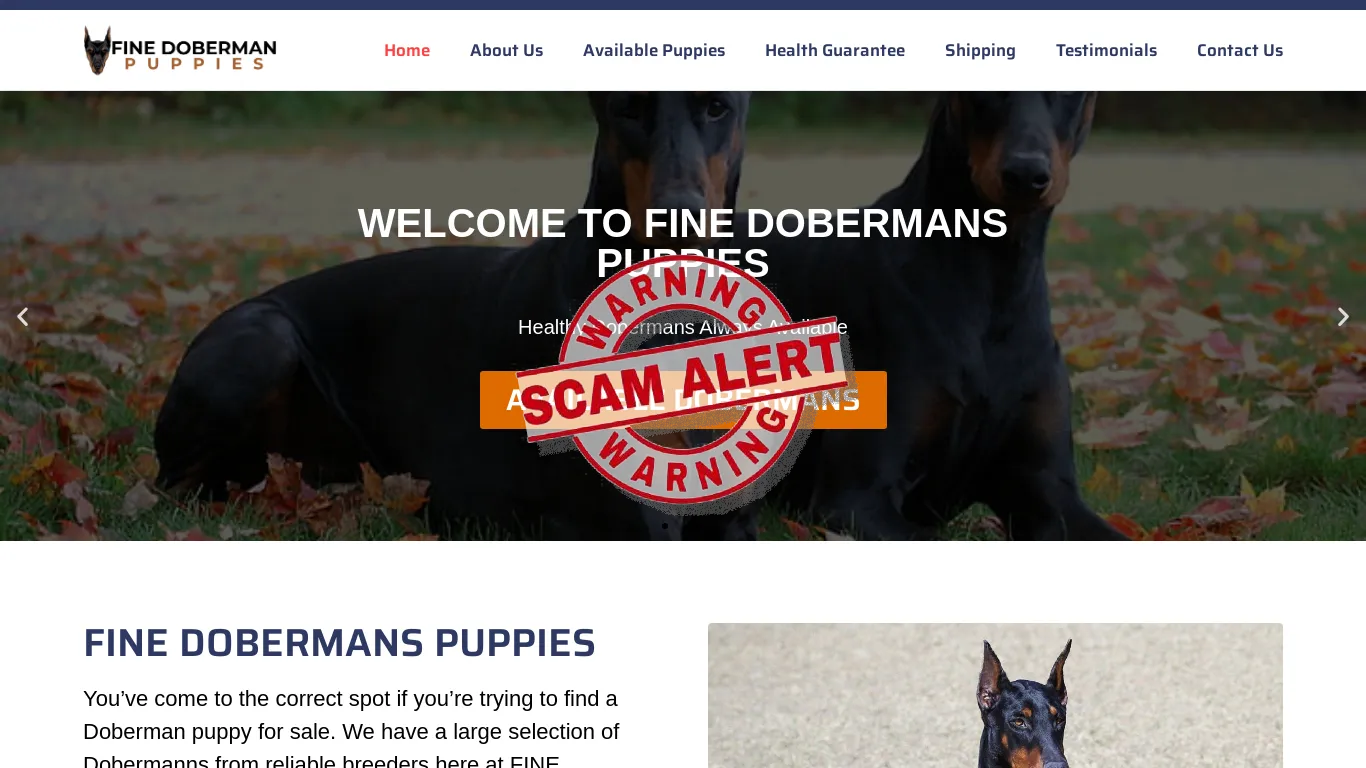Screen dimensions: 1366x768
Task: Open the Contact Us page
Action: 1240,50
